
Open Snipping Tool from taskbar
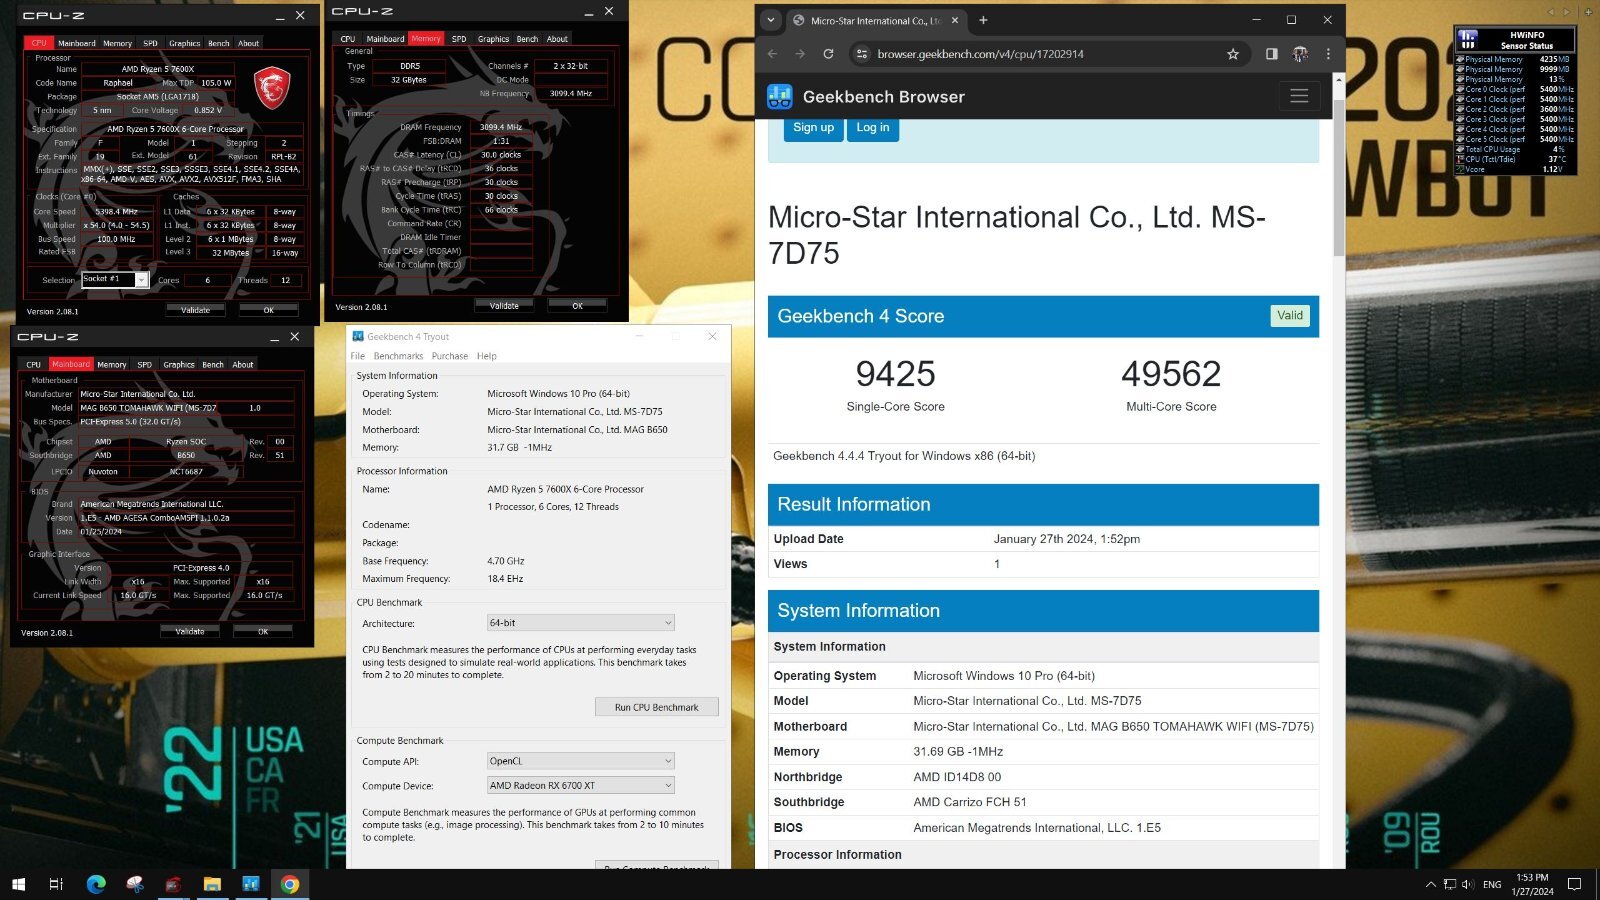pyautogui.click(x=135, y=884)
